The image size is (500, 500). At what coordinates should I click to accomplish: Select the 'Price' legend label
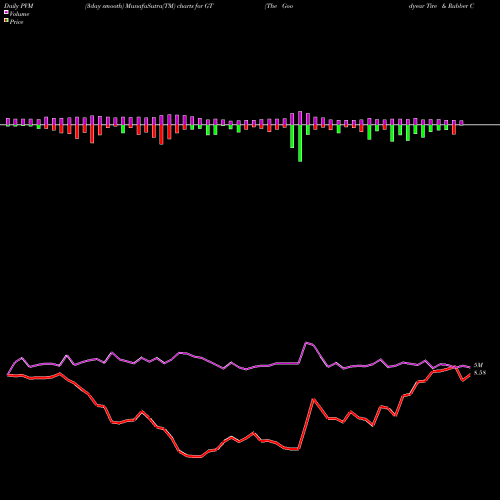(x=16, y=22)
